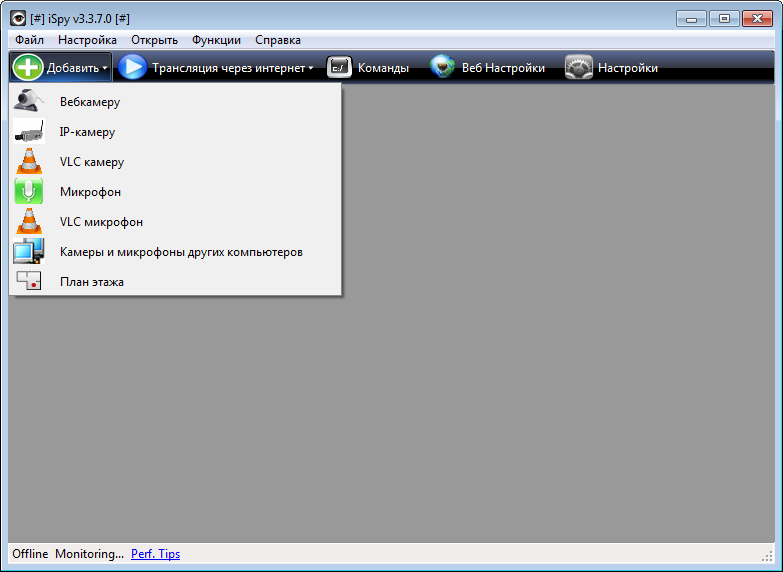
Task: Click the gear icon for Настройки
Action: point(579,67)
